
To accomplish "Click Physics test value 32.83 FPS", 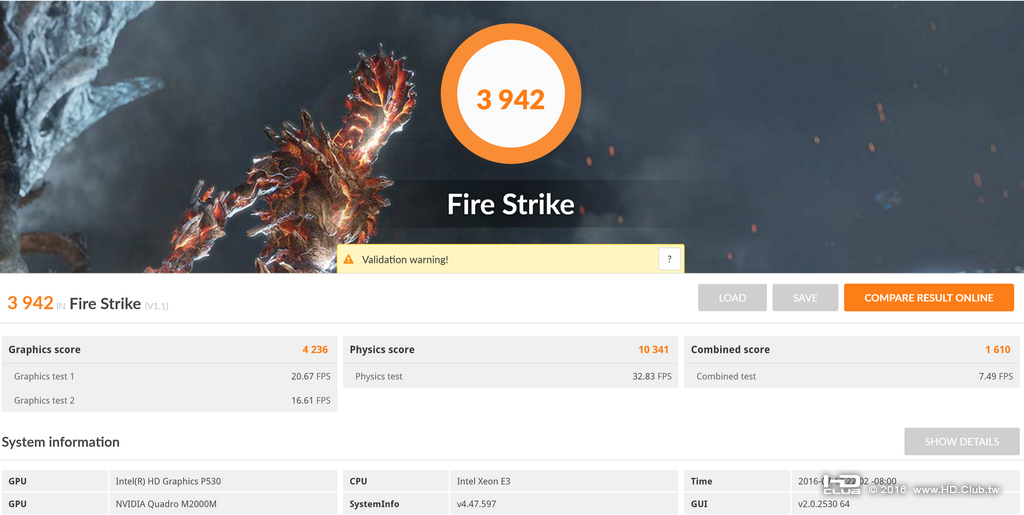I will coord(652,377).
